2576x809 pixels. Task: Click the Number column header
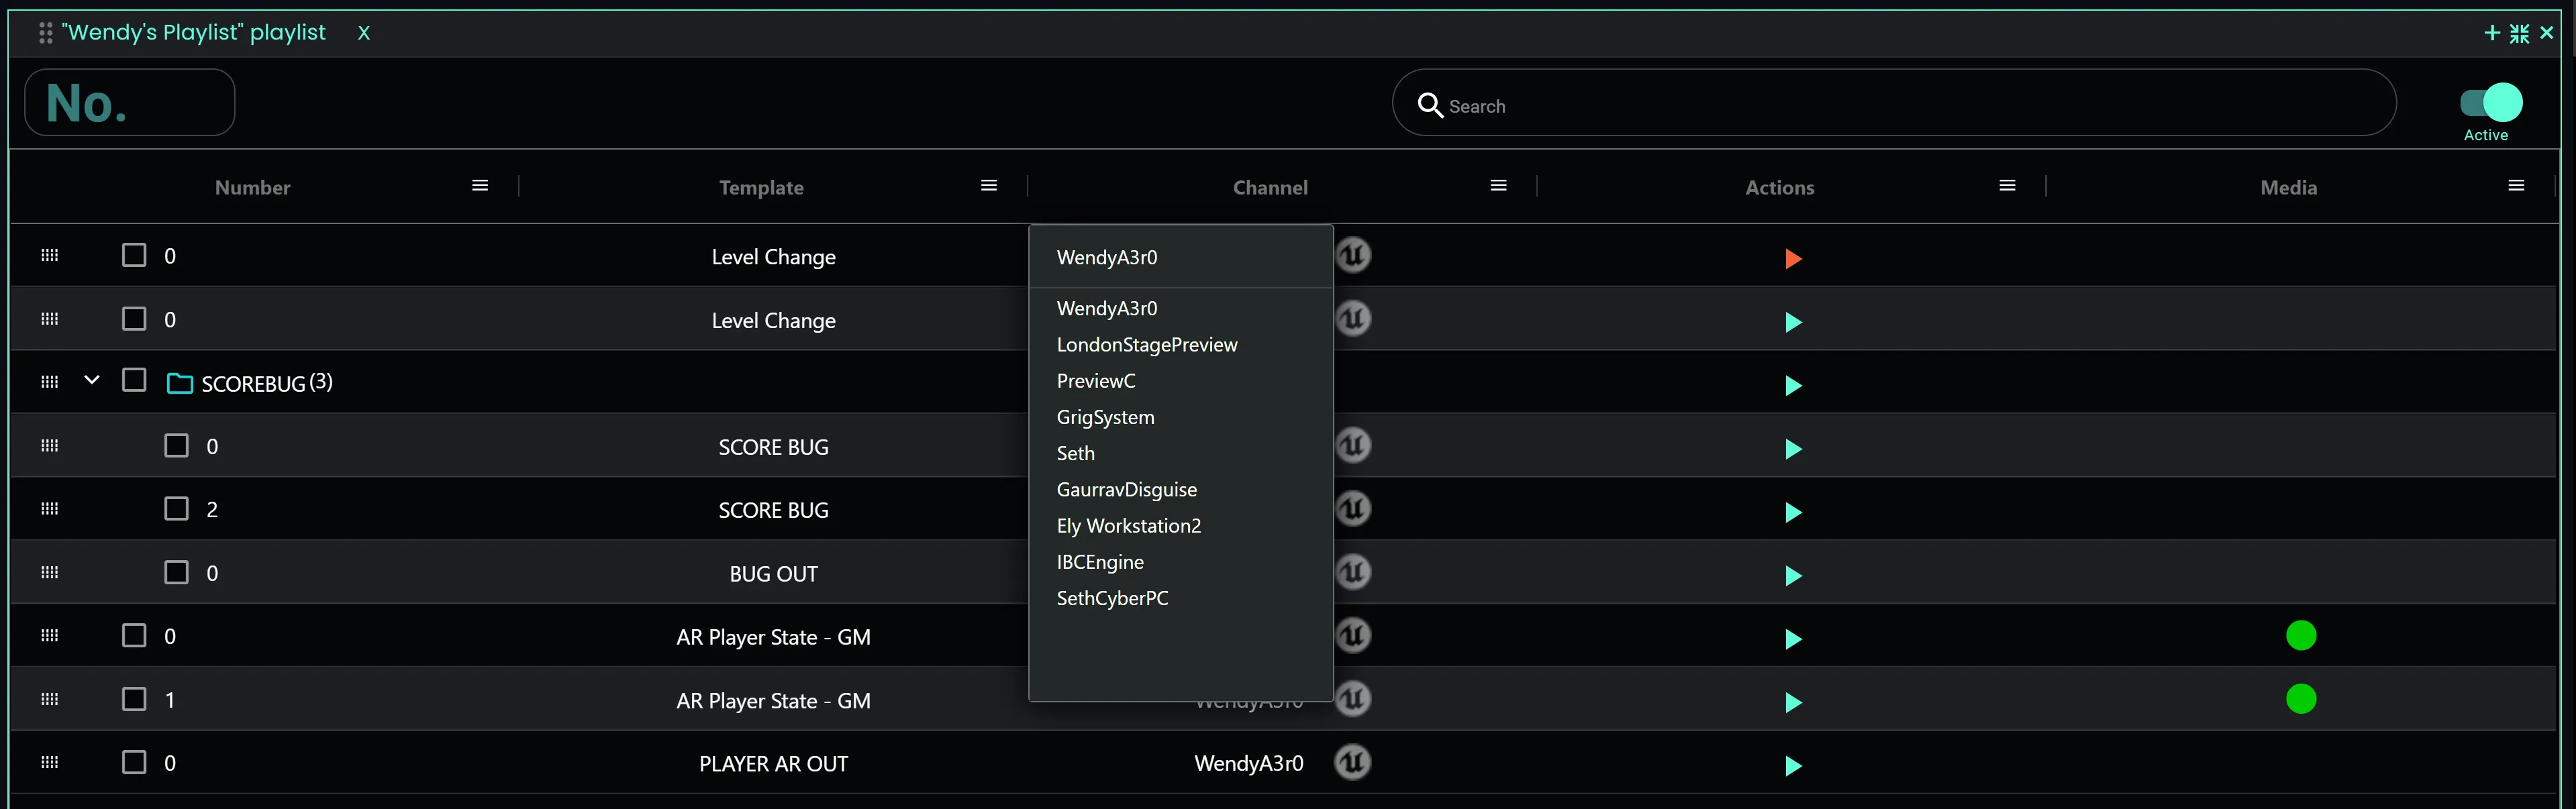tap(252, 186)
